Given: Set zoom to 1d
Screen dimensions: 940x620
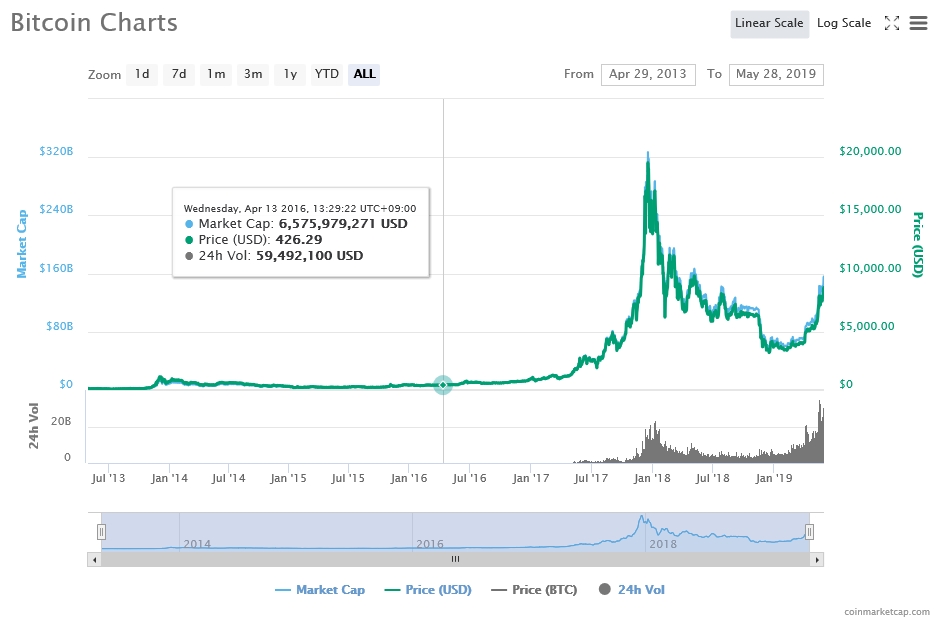Looking at the screenshot, I should pos(142,74).
